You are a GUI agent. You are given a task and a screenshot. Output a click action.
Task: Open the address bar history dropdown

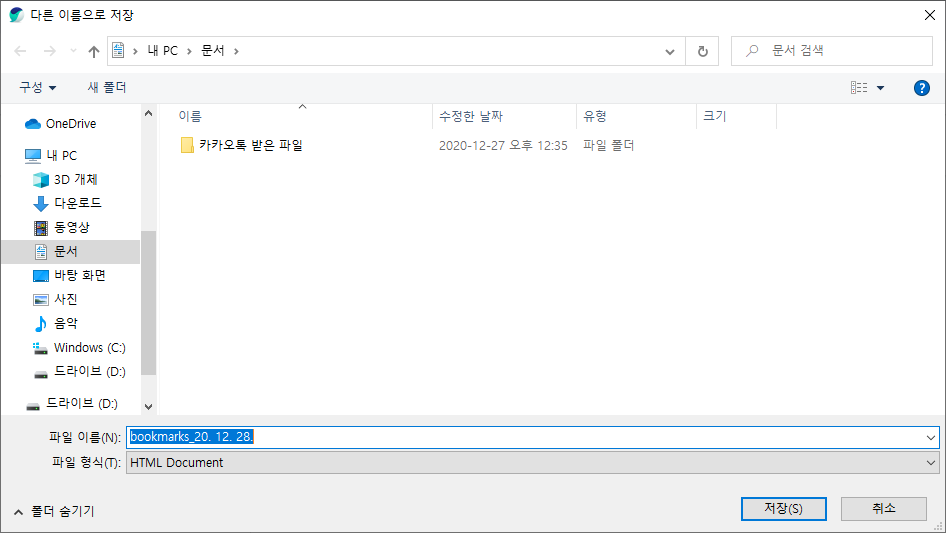670,51
